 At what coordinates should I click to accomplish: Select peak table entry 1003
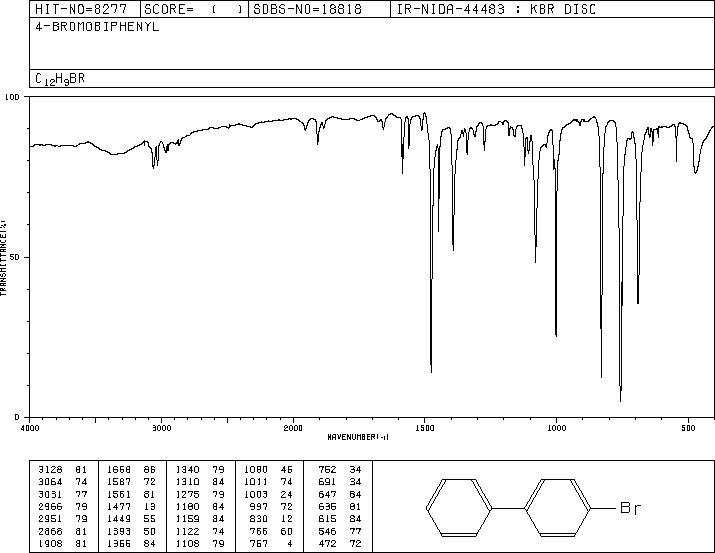pos(256,494)
